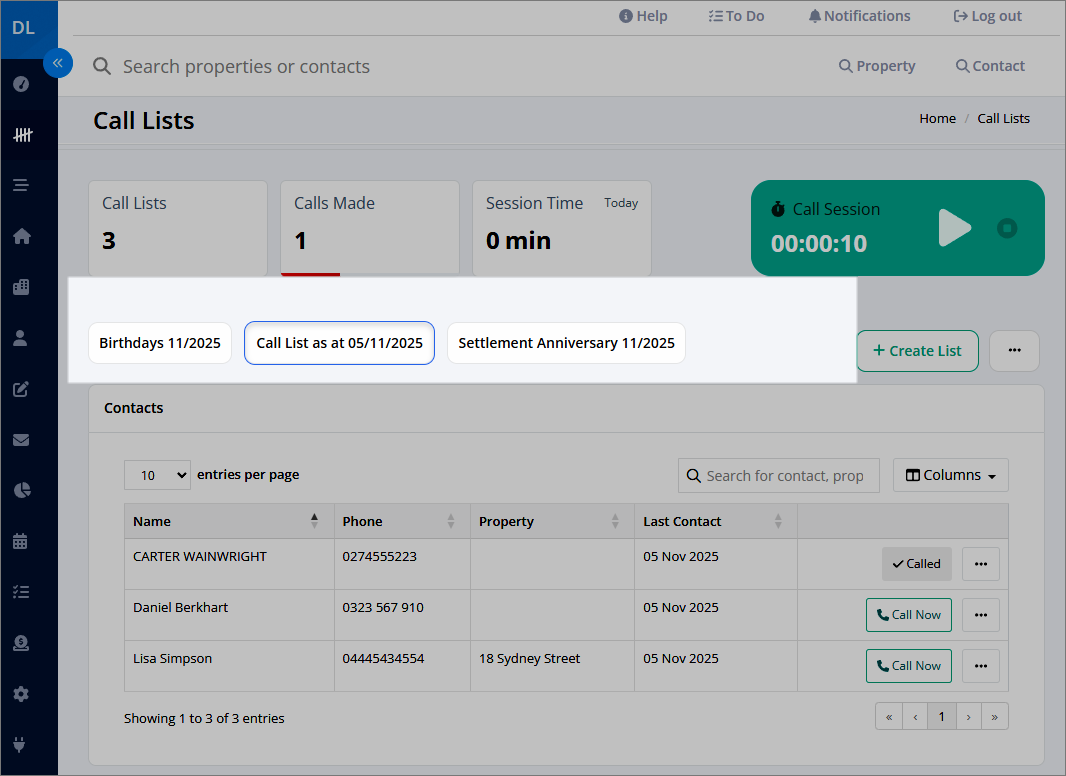
Task: Open the dashboard gauge icon in the sidebar
Action: click(21, 84)
